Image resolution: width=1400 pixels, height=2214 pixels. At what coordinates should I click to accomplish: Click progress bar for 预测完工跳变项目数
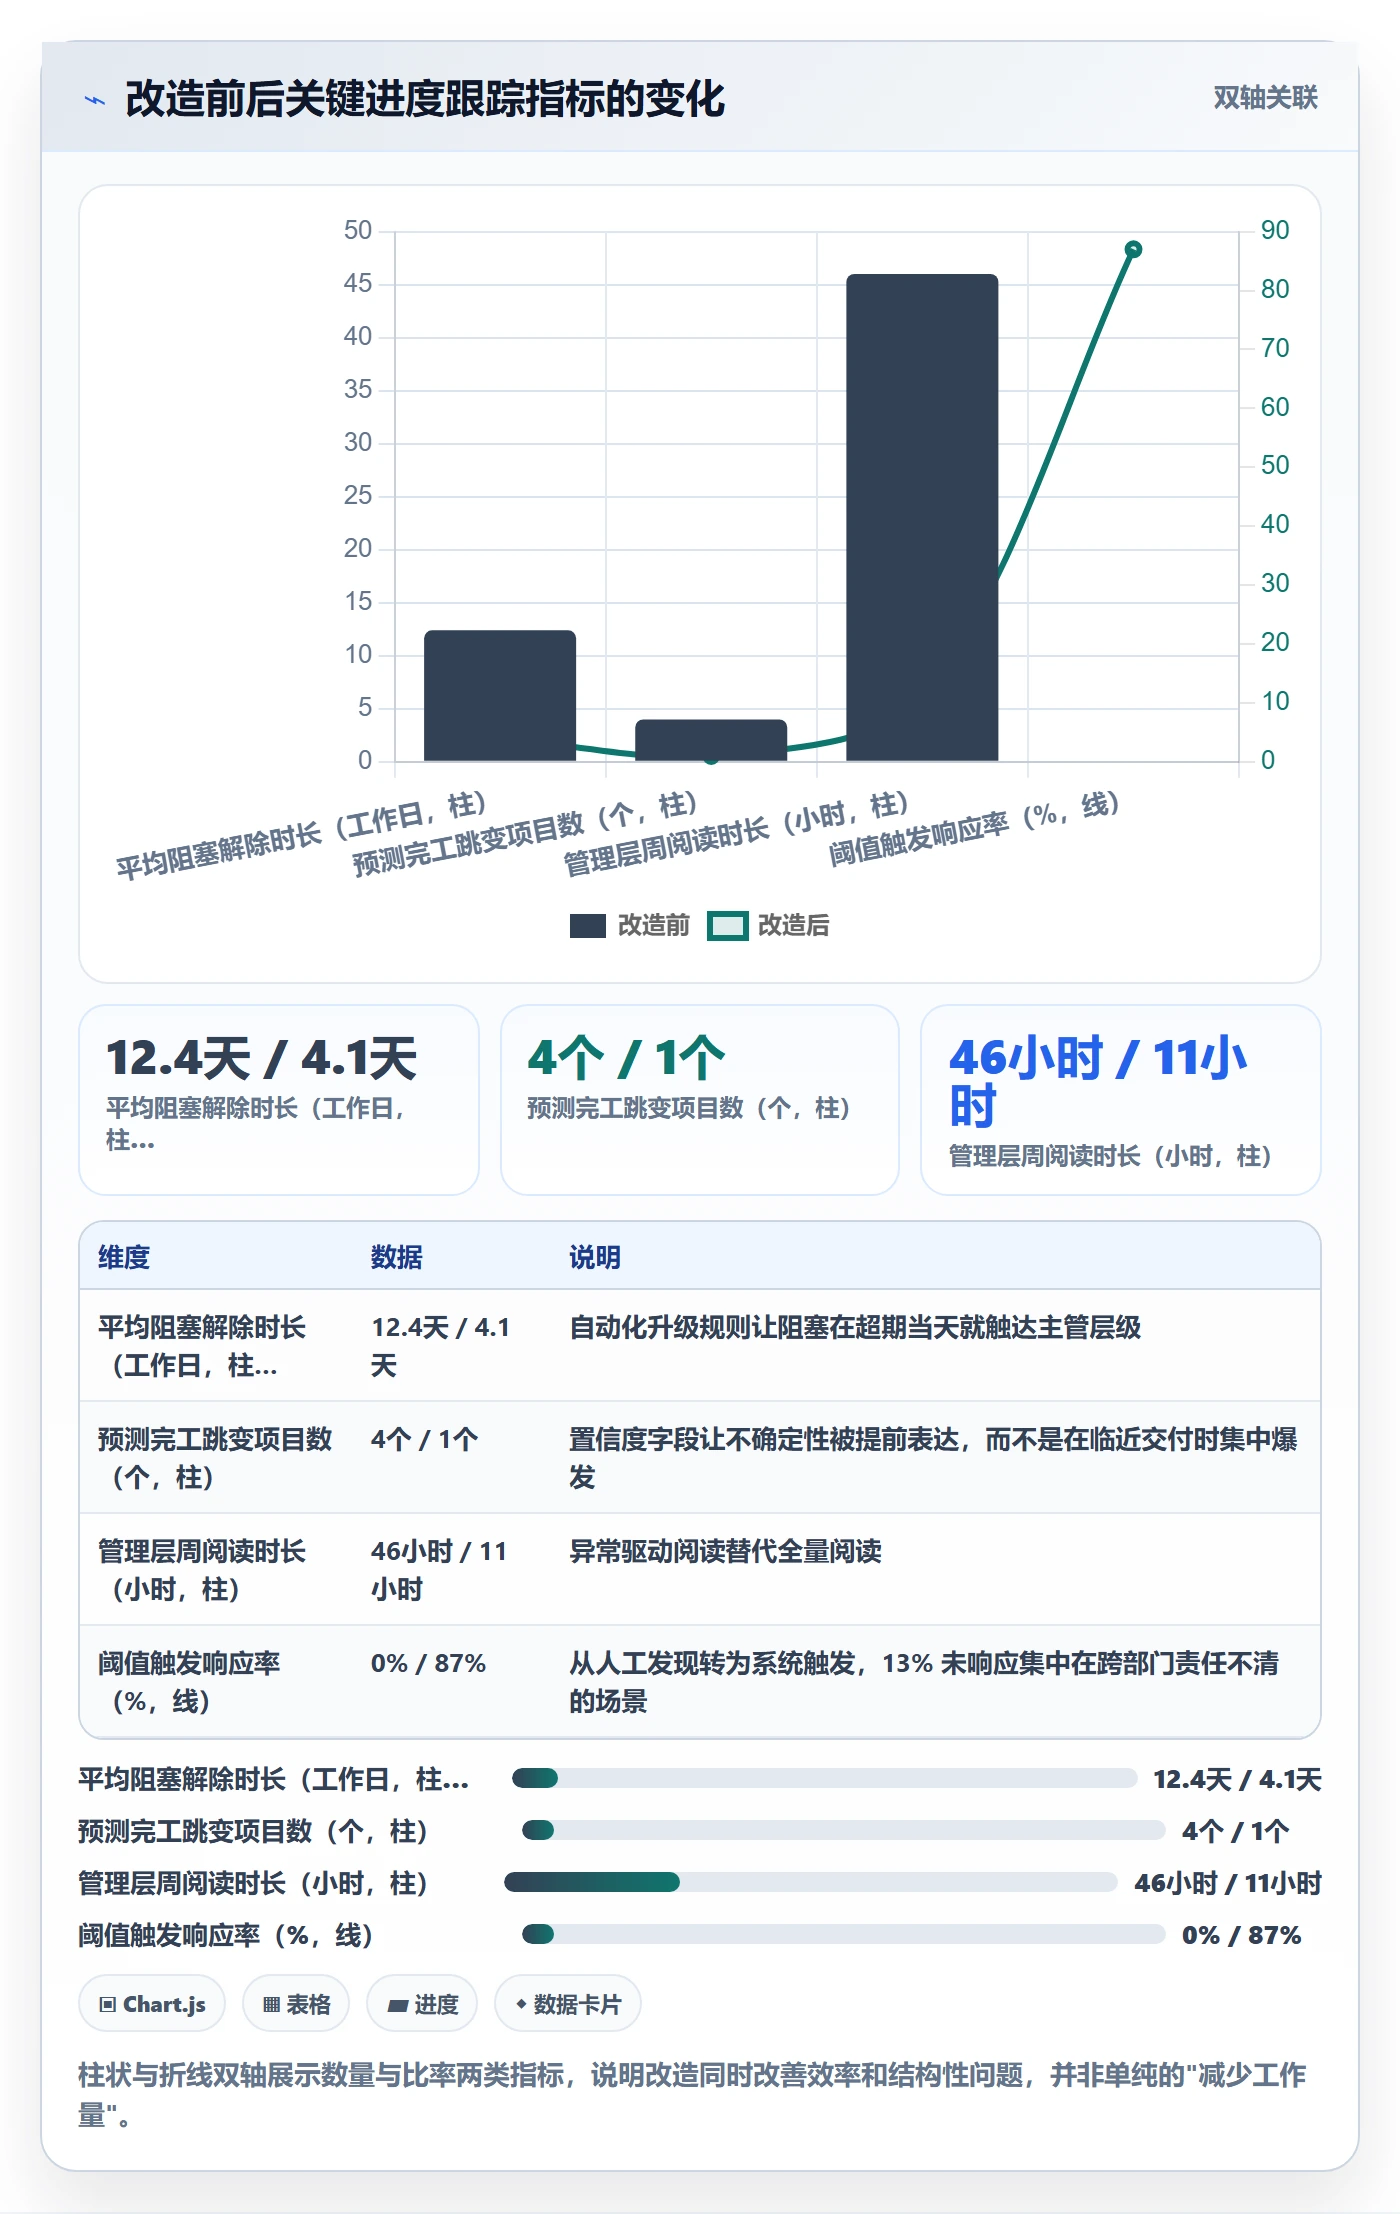[x=843, y=1830]
